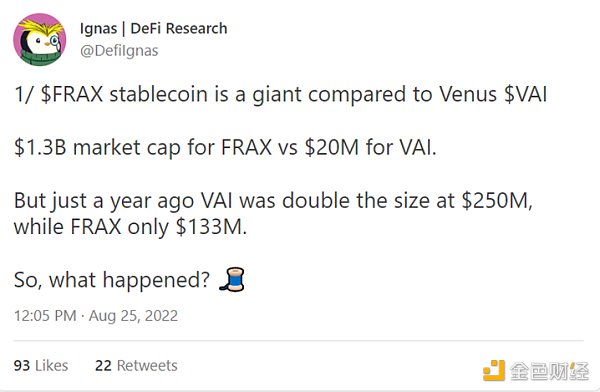The image size is (600, 392).
Task: Click the tweet's first line about FRAX stablecoin
Action: [x=281, y=94]
